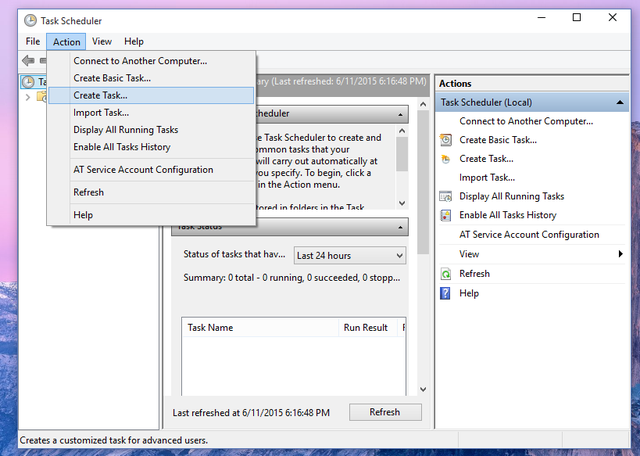This screenshot has height=456, width=640.
Task: Click Create Task in Actions pane
Action: (486, 159)
